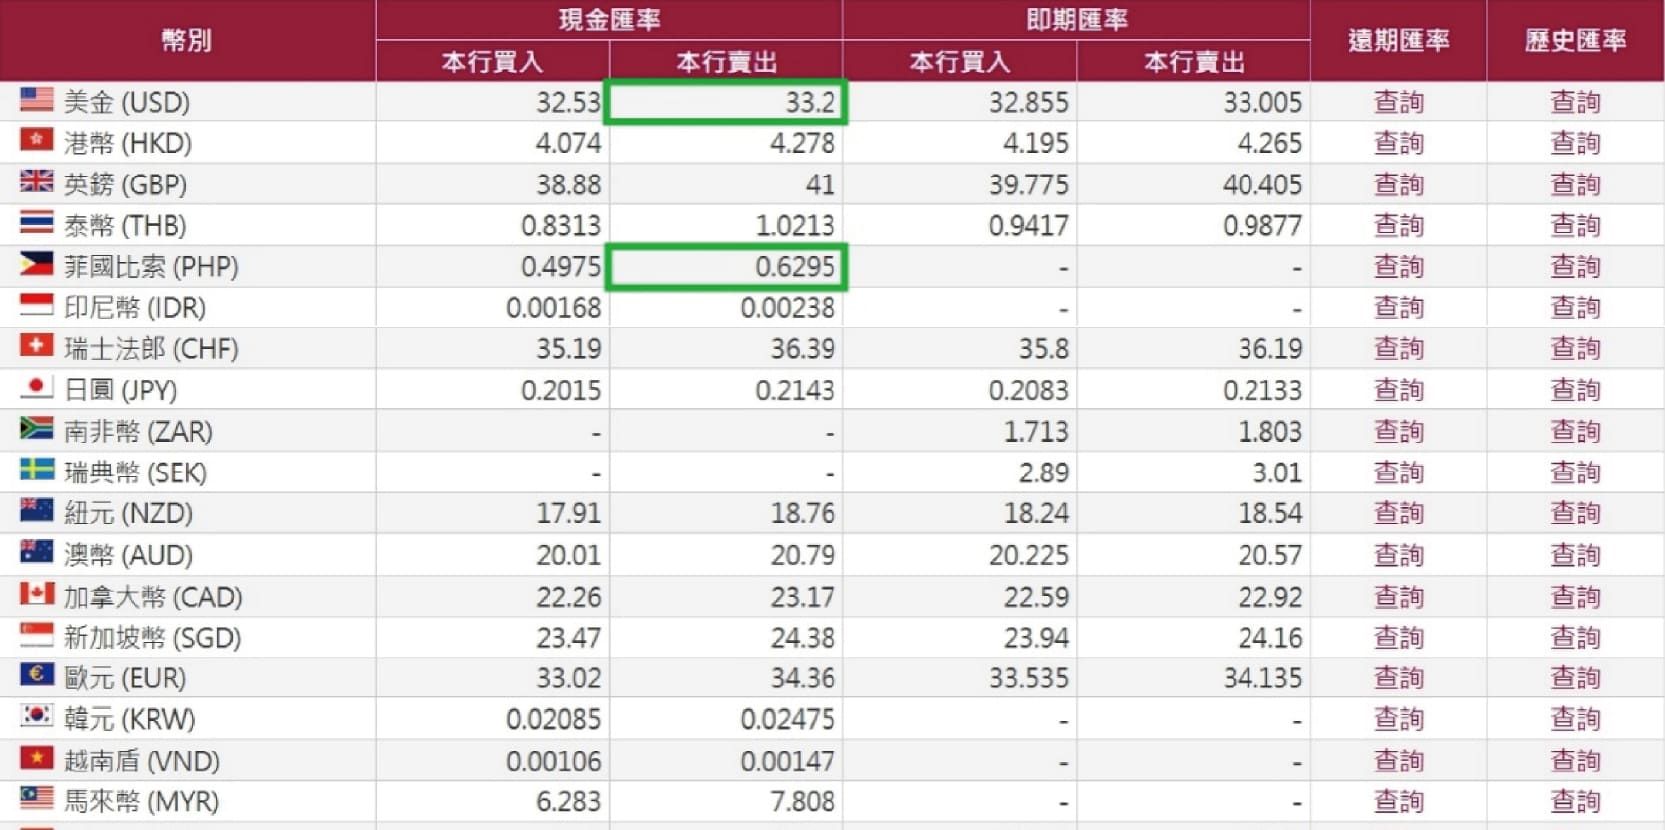Open 歷史匯率 查詢 for 瑞士法郎 (CHF)
This screenshot has width=1665, height=830.
[x=1575, y=349]
